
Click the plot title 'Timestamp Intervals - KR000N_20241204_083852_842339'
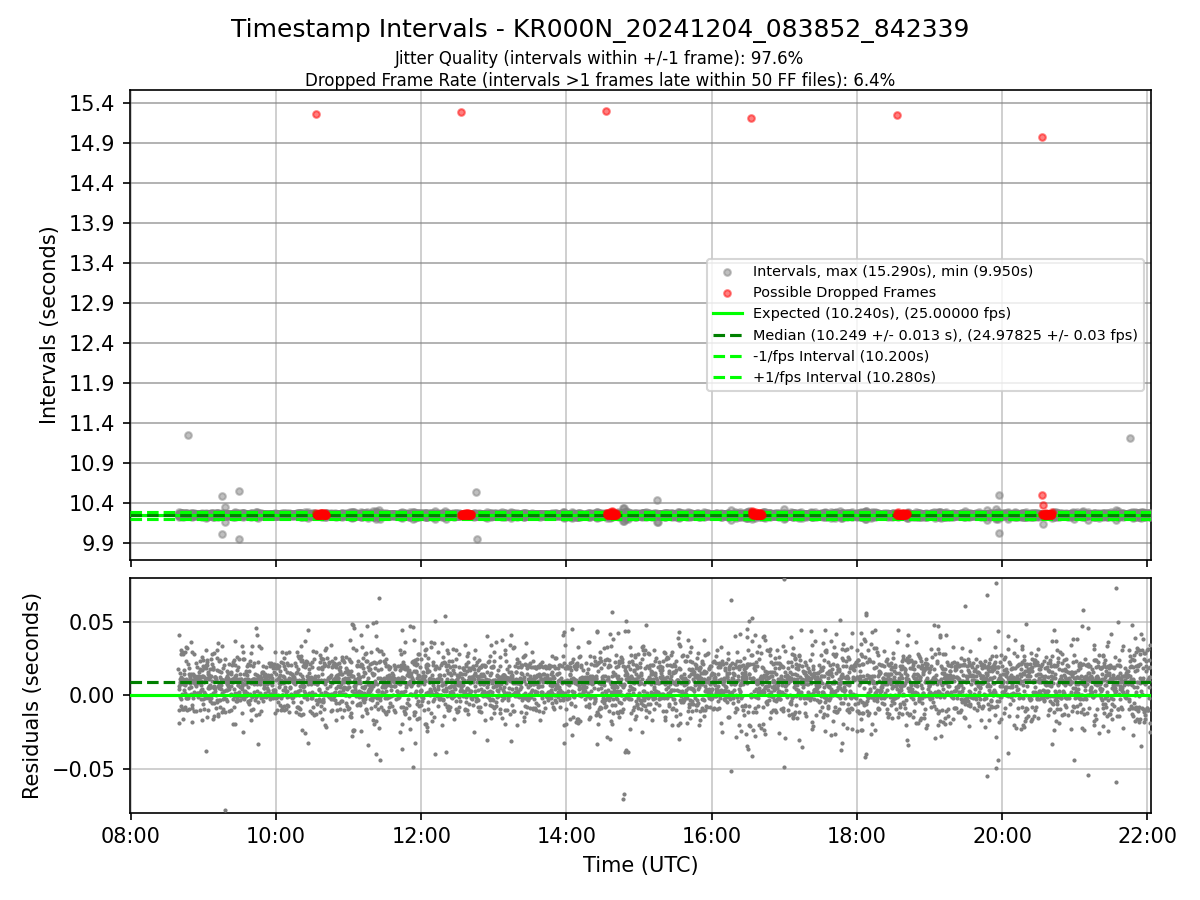click(600, 29)
